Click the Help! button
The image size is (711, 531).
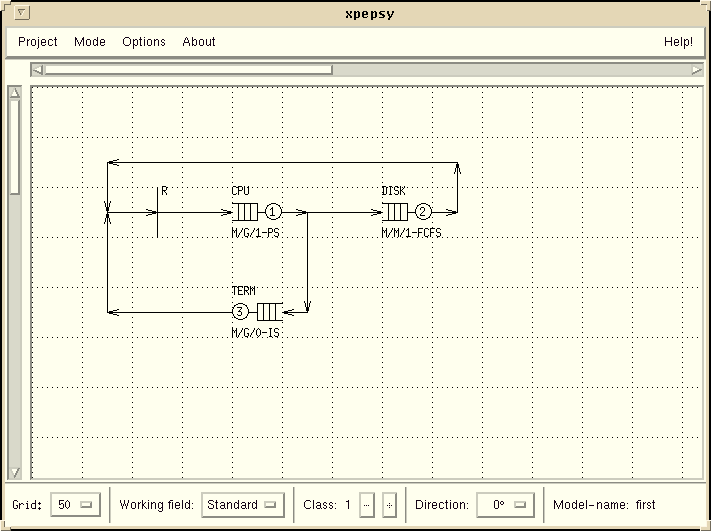coord(678,42)
